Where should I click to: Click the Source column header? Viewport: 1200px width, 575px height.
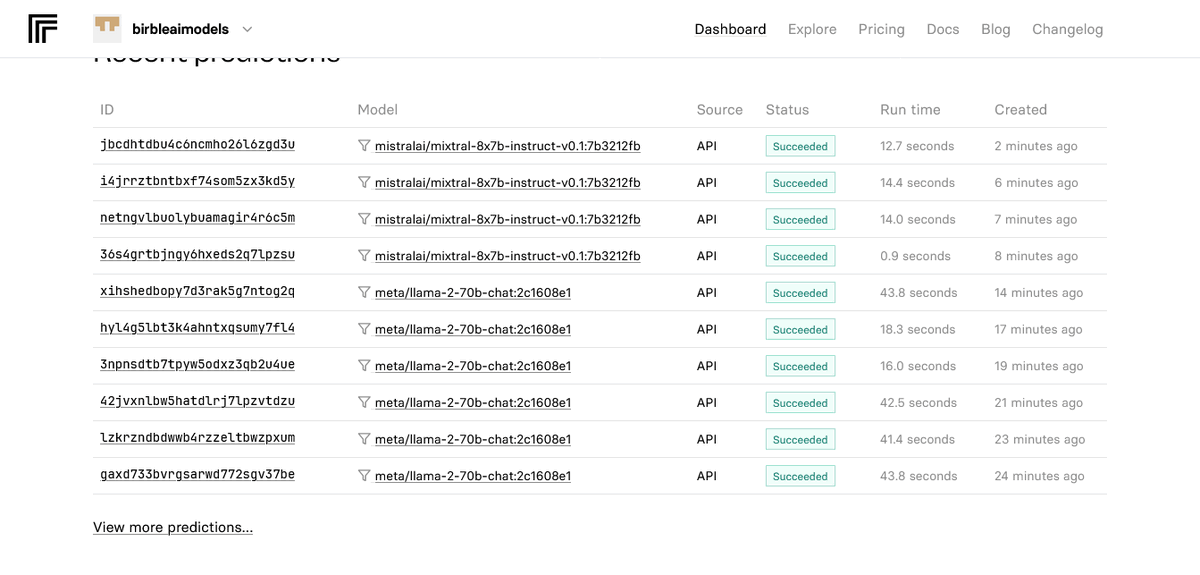click(720, 110)
